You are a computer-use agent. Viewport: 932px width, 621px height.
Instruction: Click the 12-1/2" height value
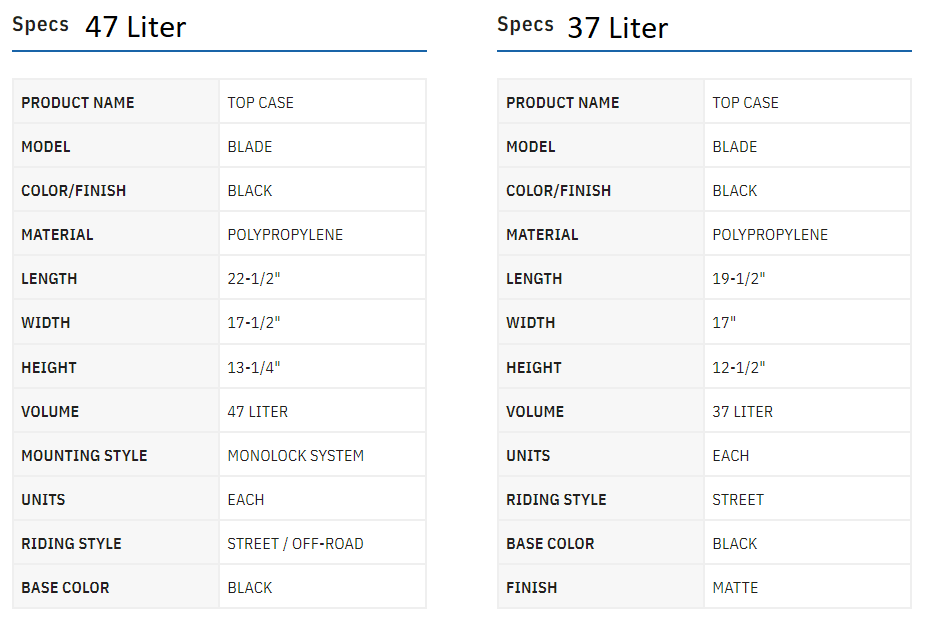(739, 367)
